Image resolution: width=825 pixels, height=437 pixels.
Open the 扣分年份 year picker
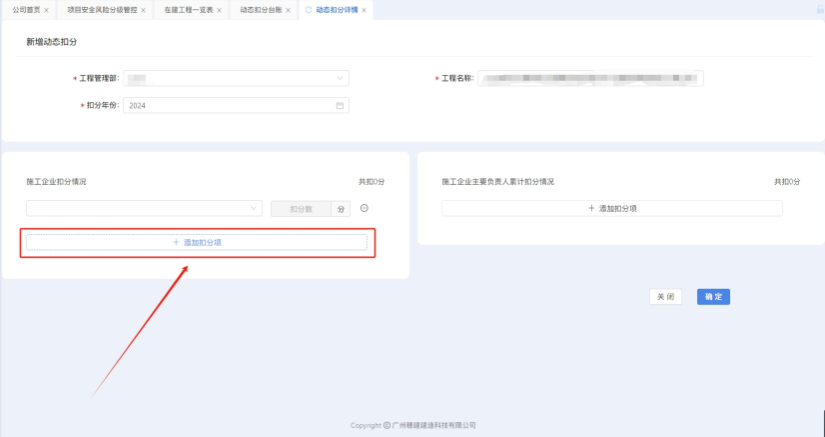tap(230, 105)
